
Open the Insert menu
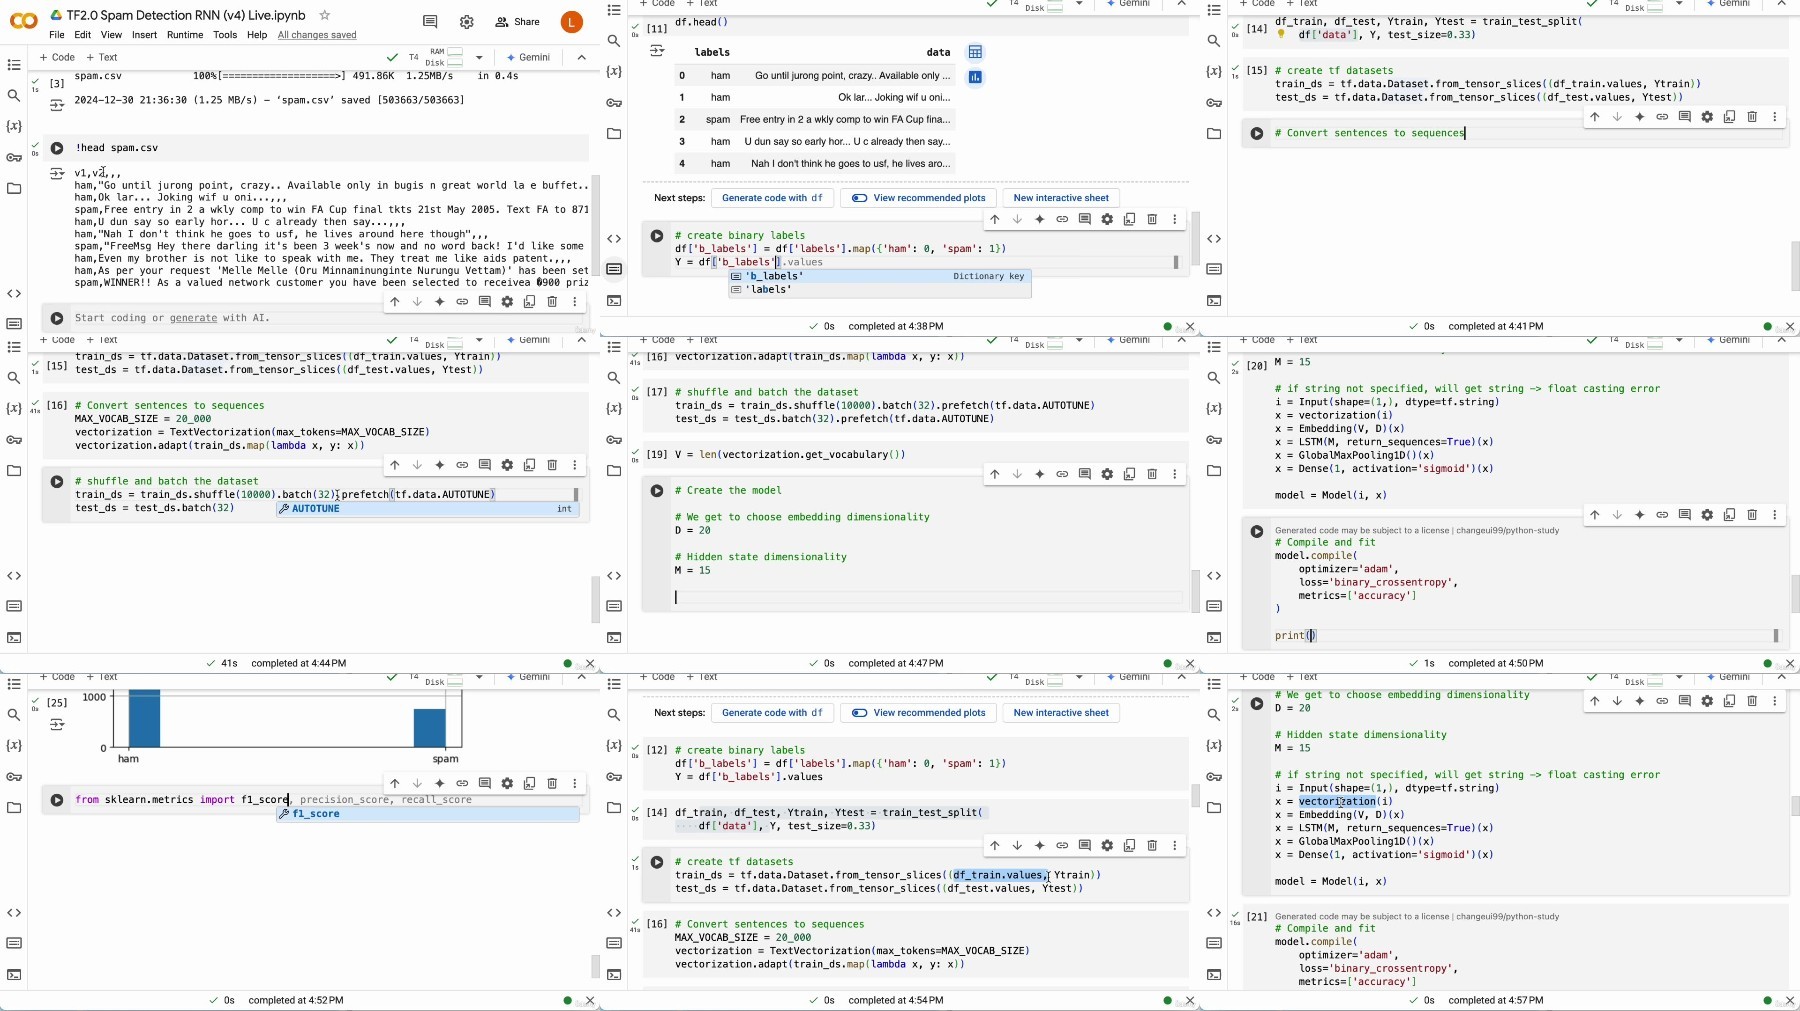[144, 35]
